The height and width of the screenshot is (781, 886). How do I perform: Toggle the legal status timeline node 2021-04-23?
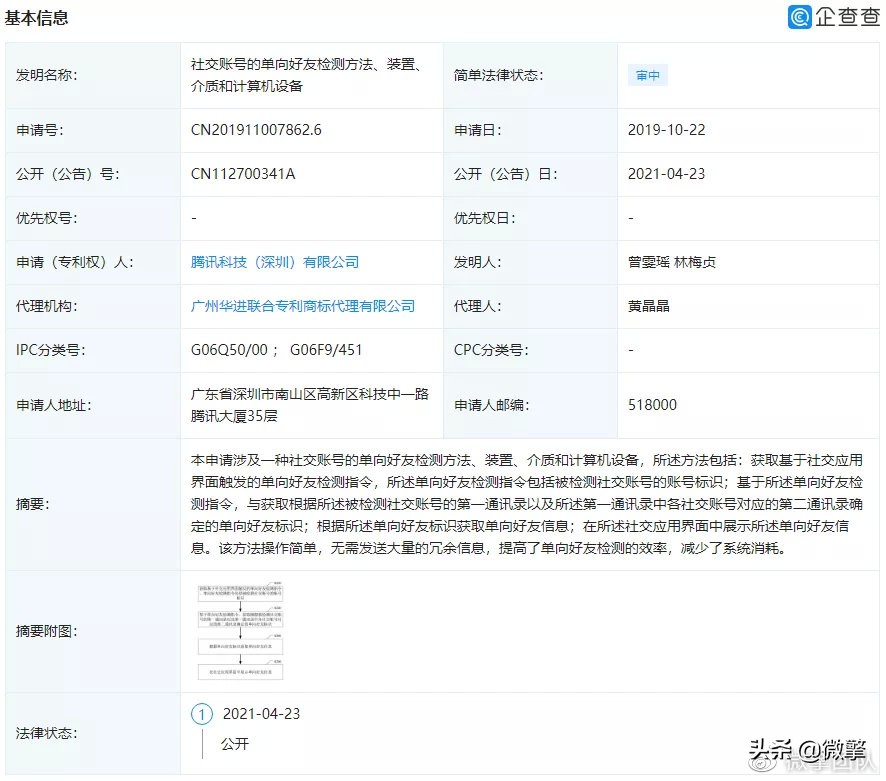tap(262, 713)
